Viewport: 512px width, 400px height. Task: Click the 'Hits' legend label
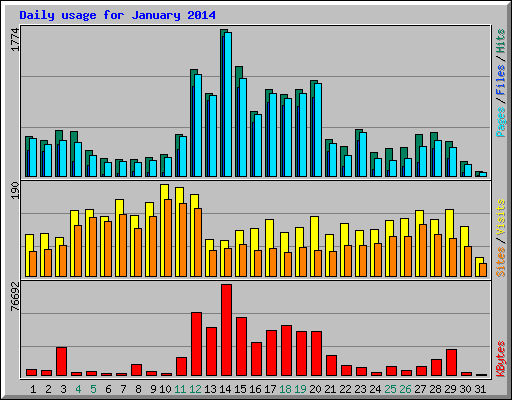coord(501,41)
